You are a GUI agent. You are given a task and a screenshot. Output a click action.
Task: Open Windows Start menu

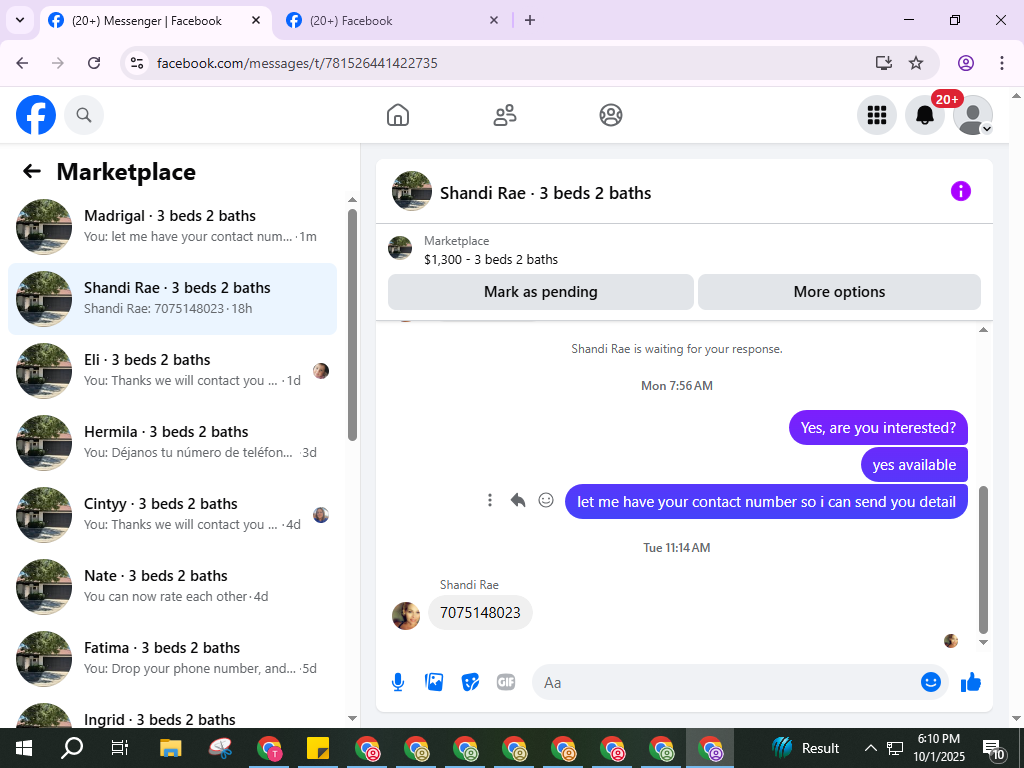pyautogui.click(x=24, y=748)
